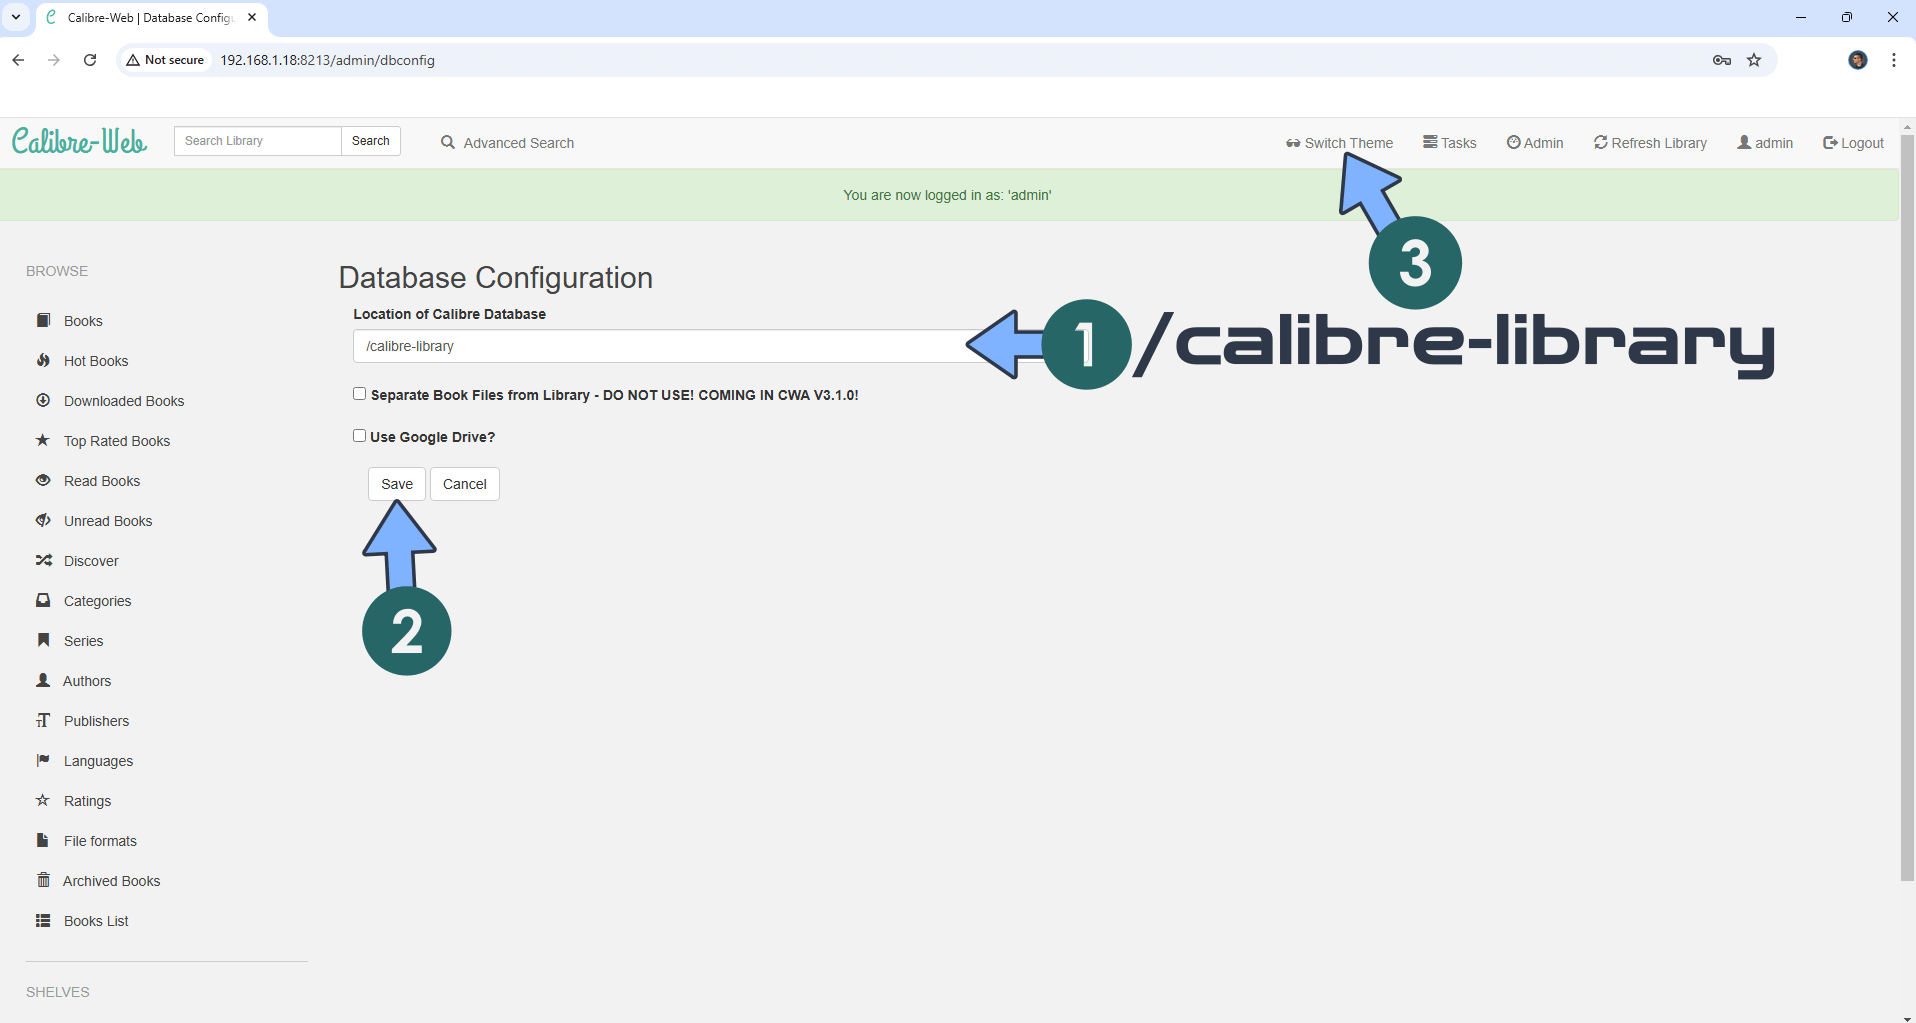Click the browser address bar URL
Viewport: 1916px width, 1023px height.
327,60
